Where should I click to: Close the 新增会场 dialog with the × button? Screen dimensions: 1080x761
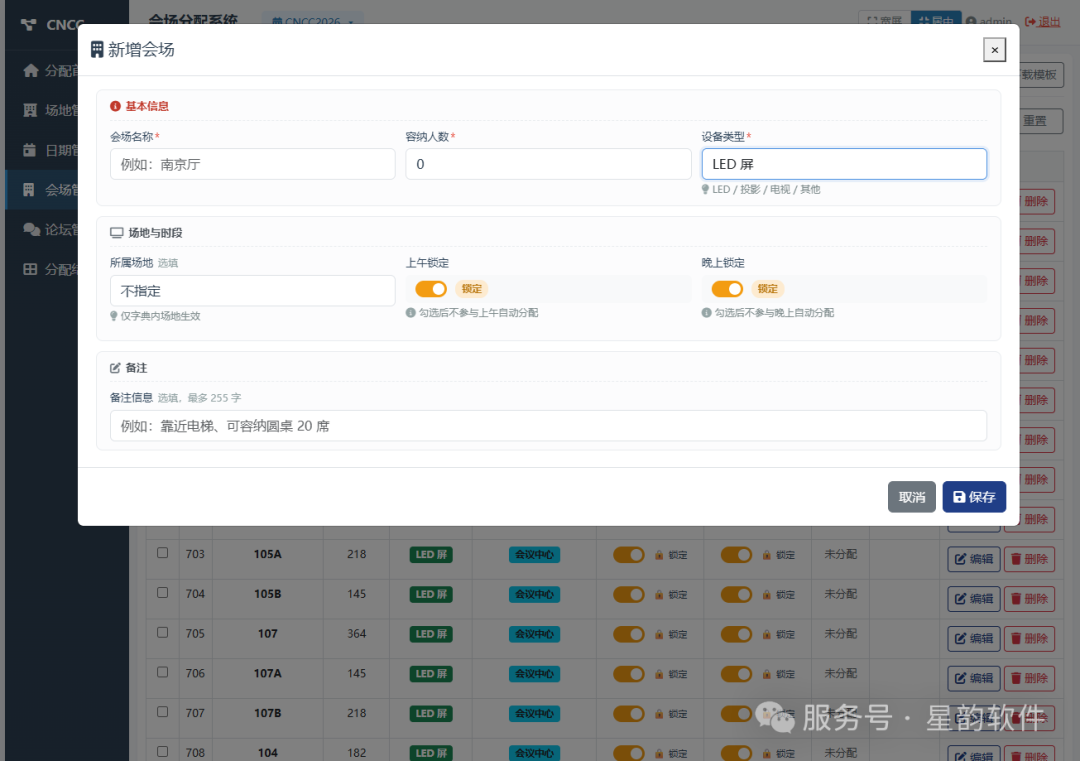[x=995, y=50]
